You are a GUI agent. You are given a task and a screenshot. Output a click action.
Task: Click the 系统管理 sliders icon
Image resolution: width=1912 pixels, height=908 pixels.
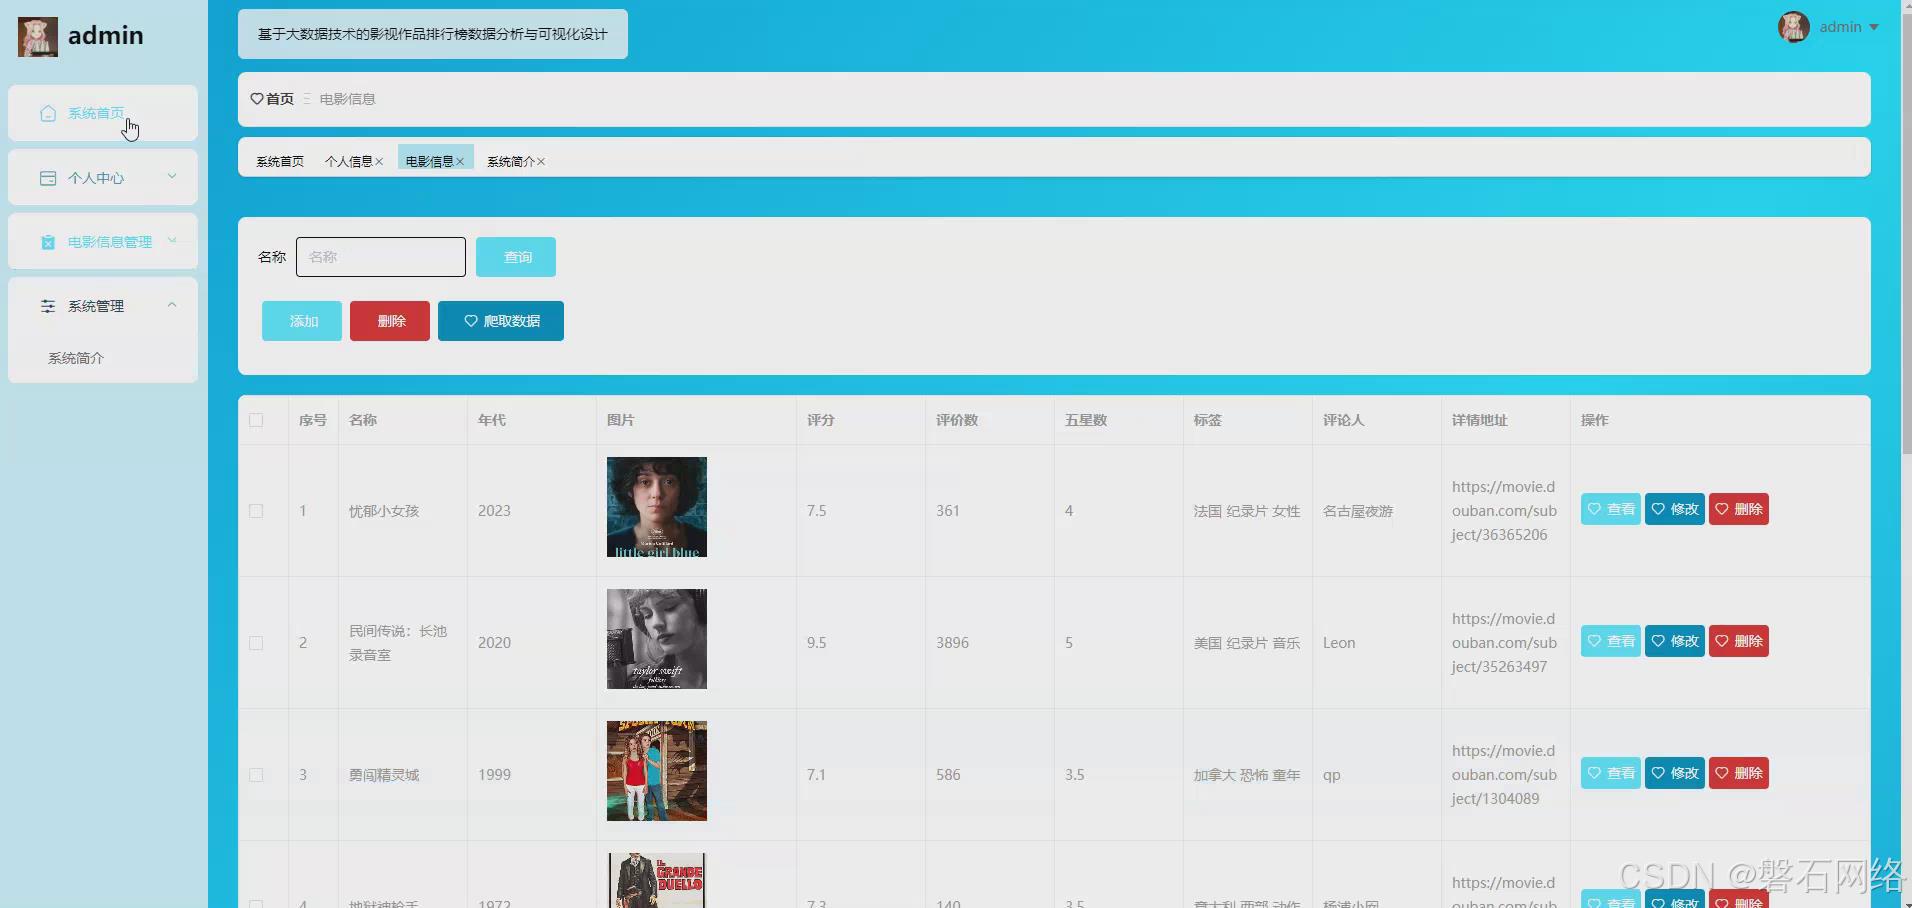point(48,306)
